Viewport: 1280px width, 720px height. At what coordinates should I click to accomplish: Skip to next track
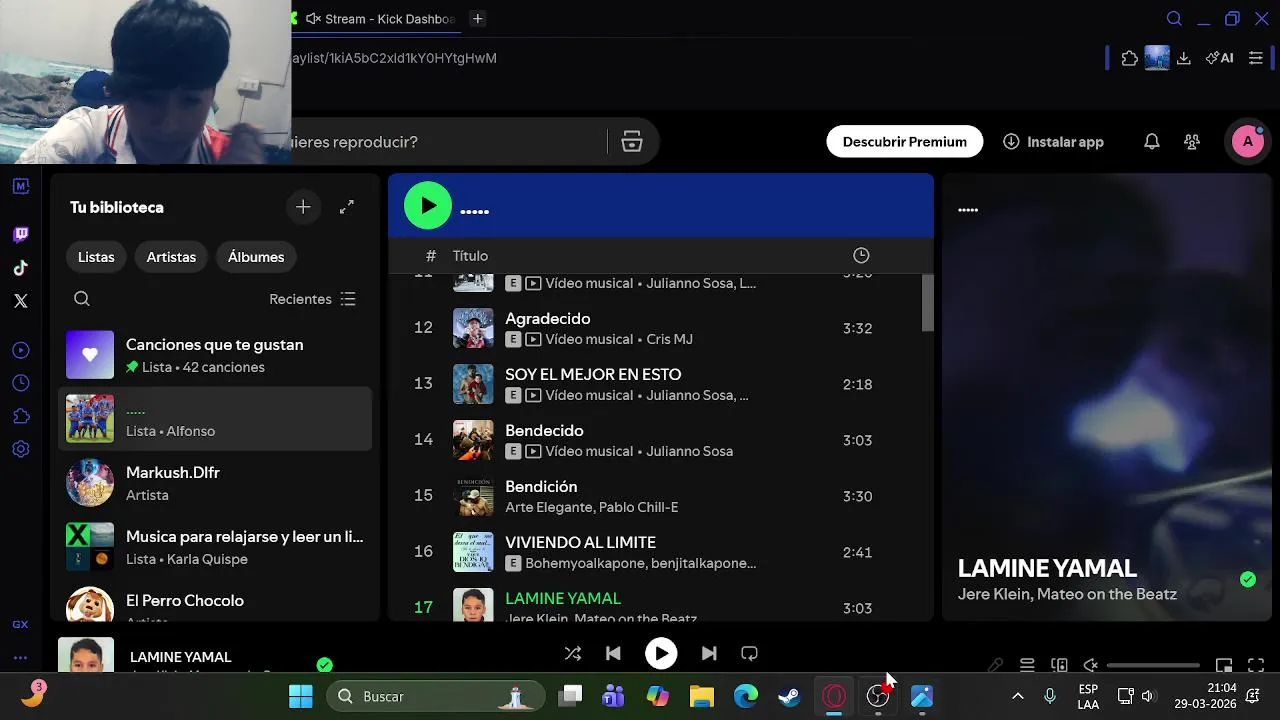point(709,654)
